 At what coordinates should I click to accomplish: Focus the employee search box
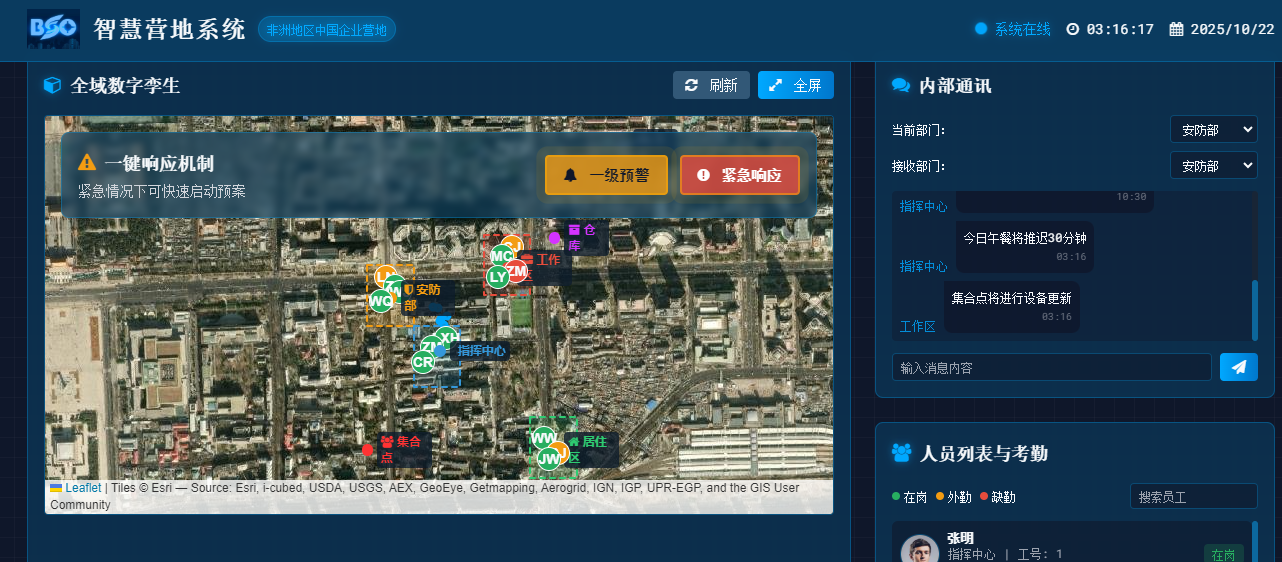(x=1193, y=497)
